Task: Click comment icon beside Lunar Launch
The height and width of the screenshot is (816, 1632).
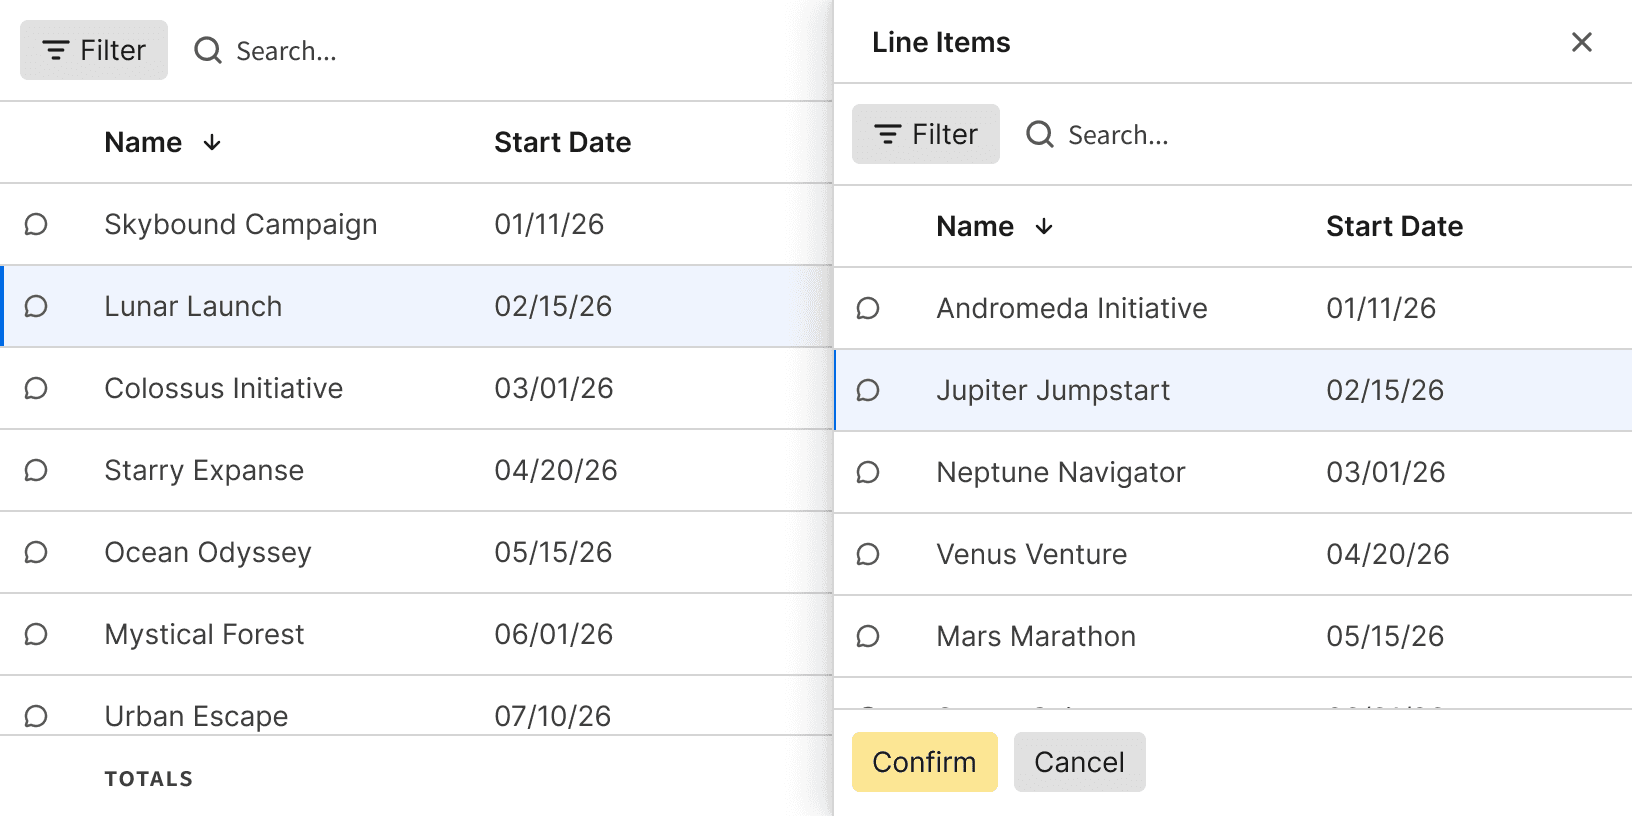Action: (36, 306)
